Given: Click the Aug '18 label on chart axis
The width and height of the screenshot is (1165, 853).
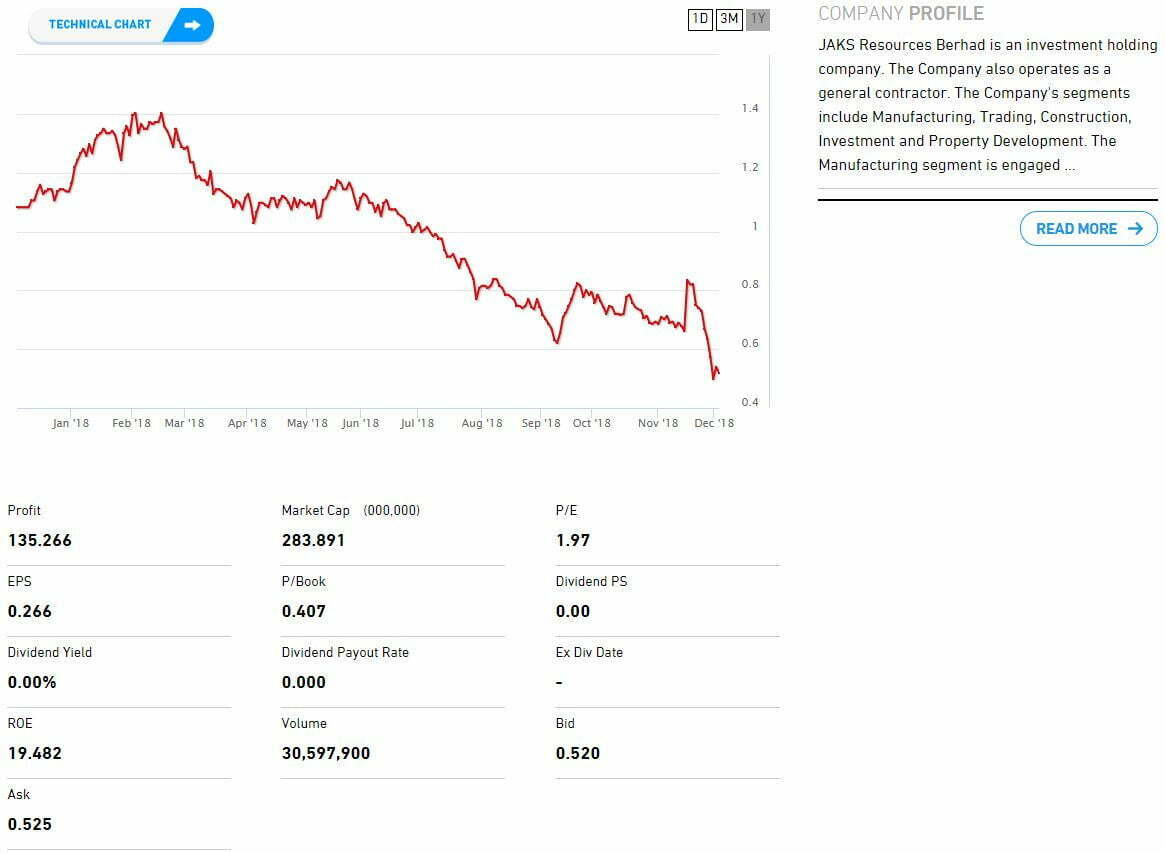Looking at the screenshot, I should (x=482, y=423).
